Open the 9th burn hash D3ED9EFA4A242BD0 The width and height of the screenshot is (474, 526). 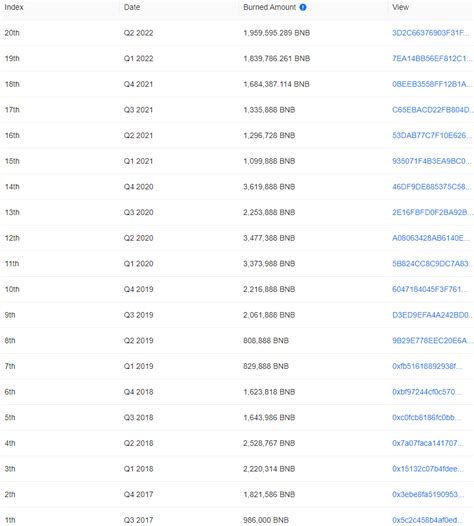[x=432, y=315]
